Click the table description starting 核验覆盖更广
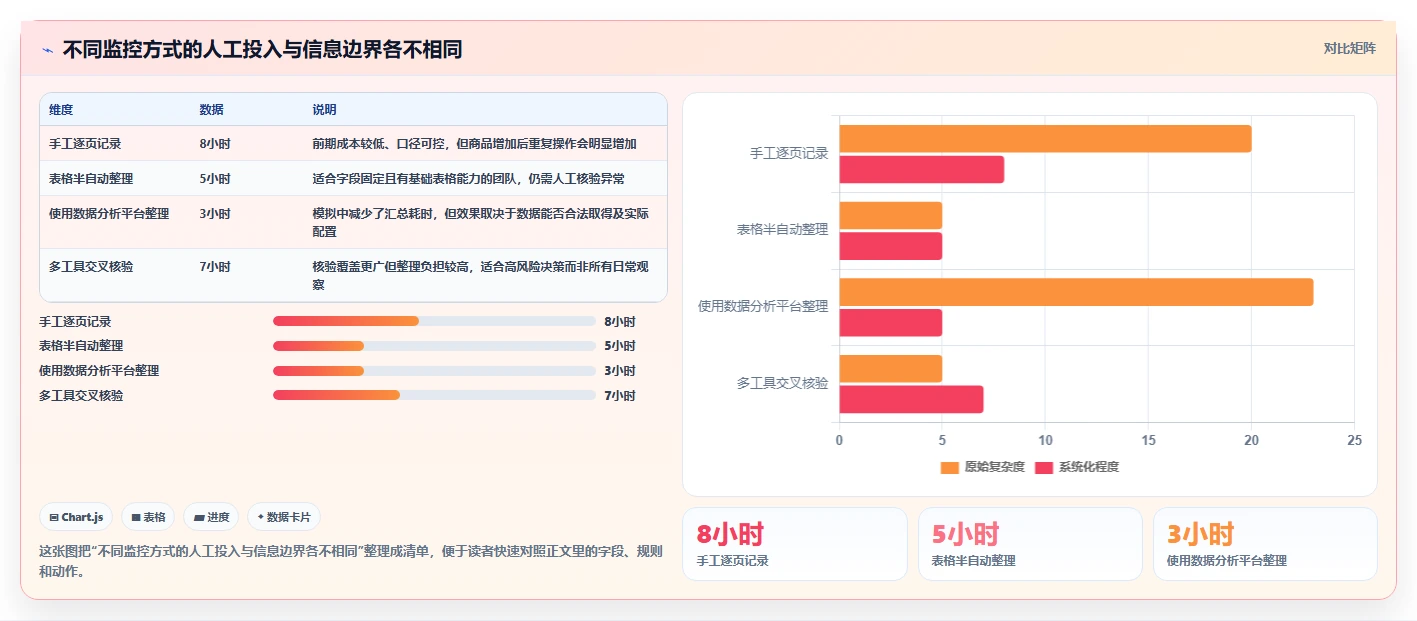Viewport: 1417px width, 621px height. 481,275
